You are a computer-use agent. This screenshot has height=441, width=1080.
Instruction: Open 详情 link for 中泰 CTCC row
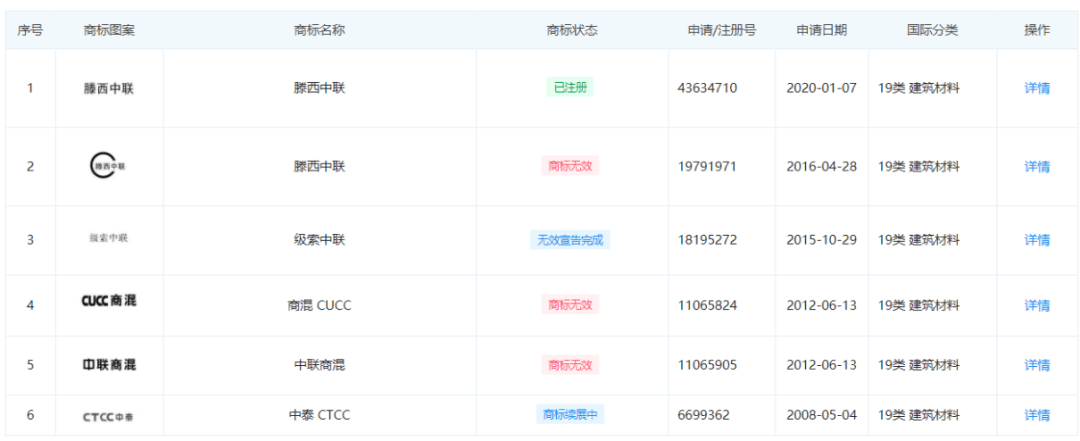1037,415
